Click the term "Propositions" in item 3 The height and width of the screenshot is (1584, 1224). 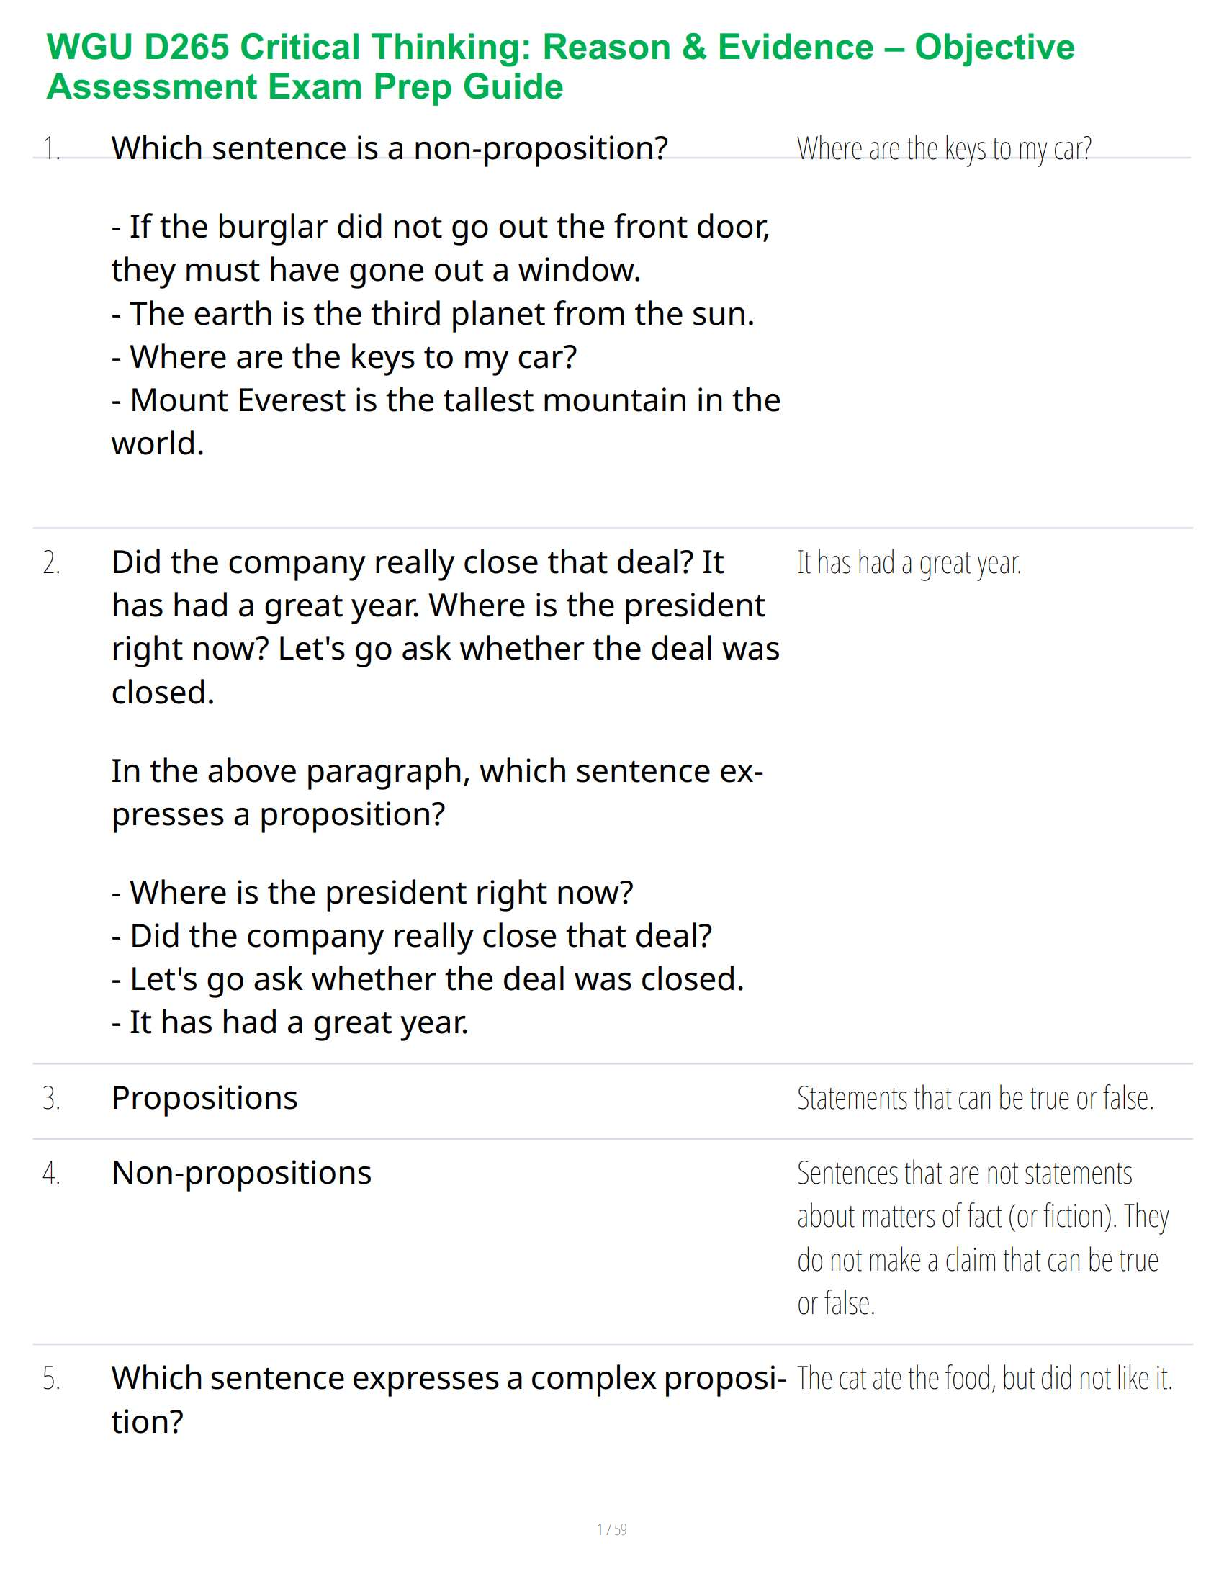(204, 1098)
